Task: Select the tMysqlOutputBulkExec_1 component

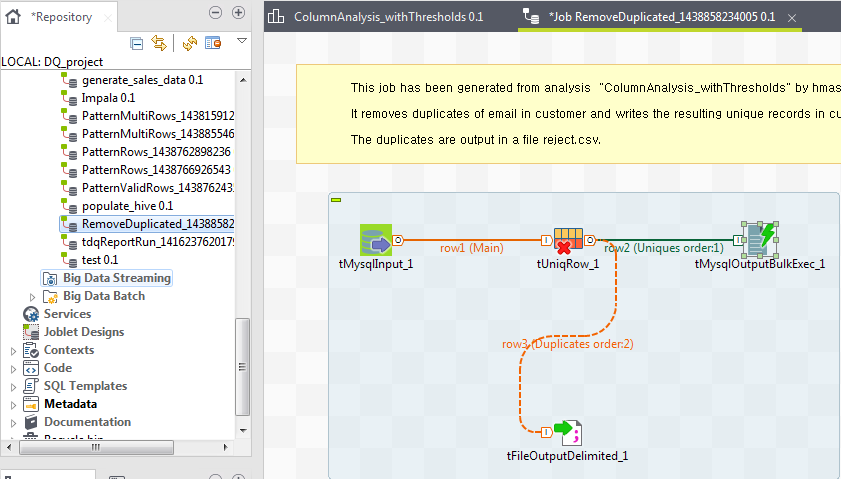Action: [x=760, y=240]
